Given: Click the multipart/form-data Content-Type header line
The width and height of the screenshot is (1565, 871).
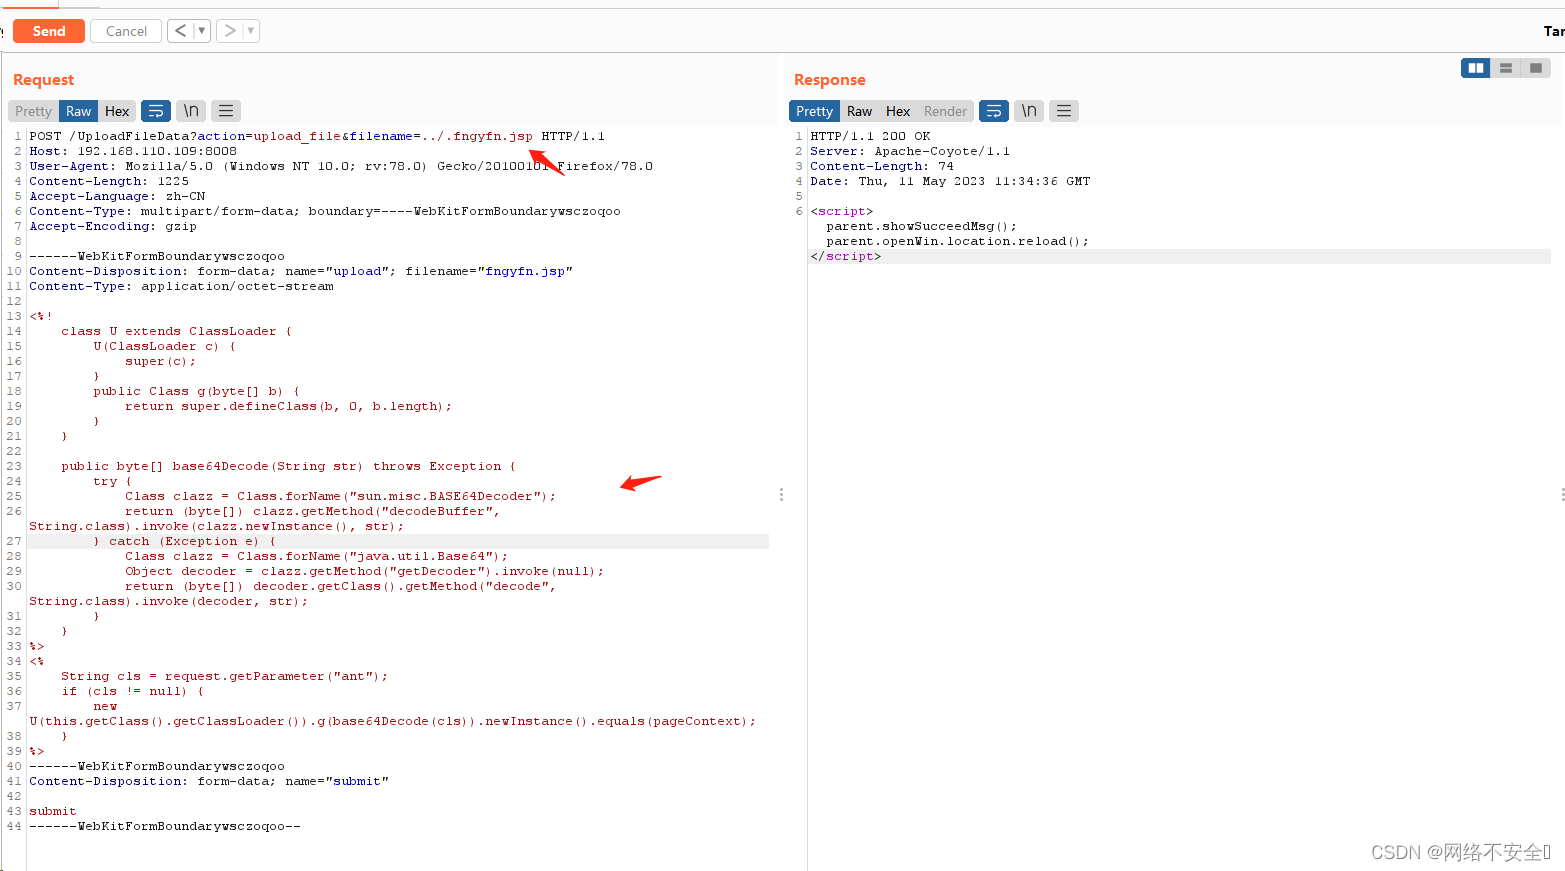Looking at the screenshot, I should point(325,211).
